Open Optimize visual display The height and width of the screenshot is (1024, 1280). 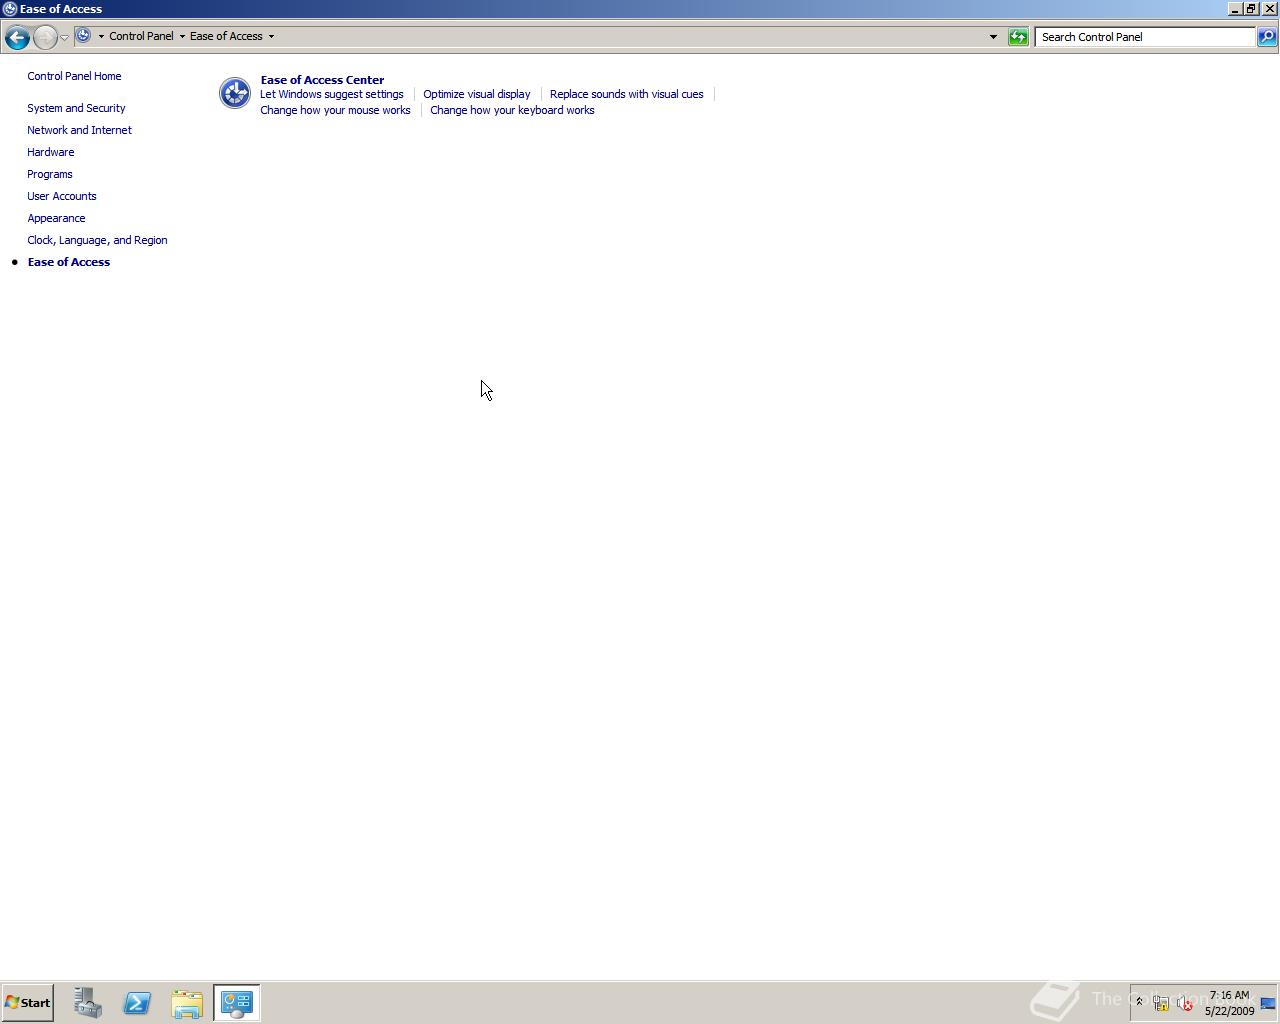click(x=476, y=94)
